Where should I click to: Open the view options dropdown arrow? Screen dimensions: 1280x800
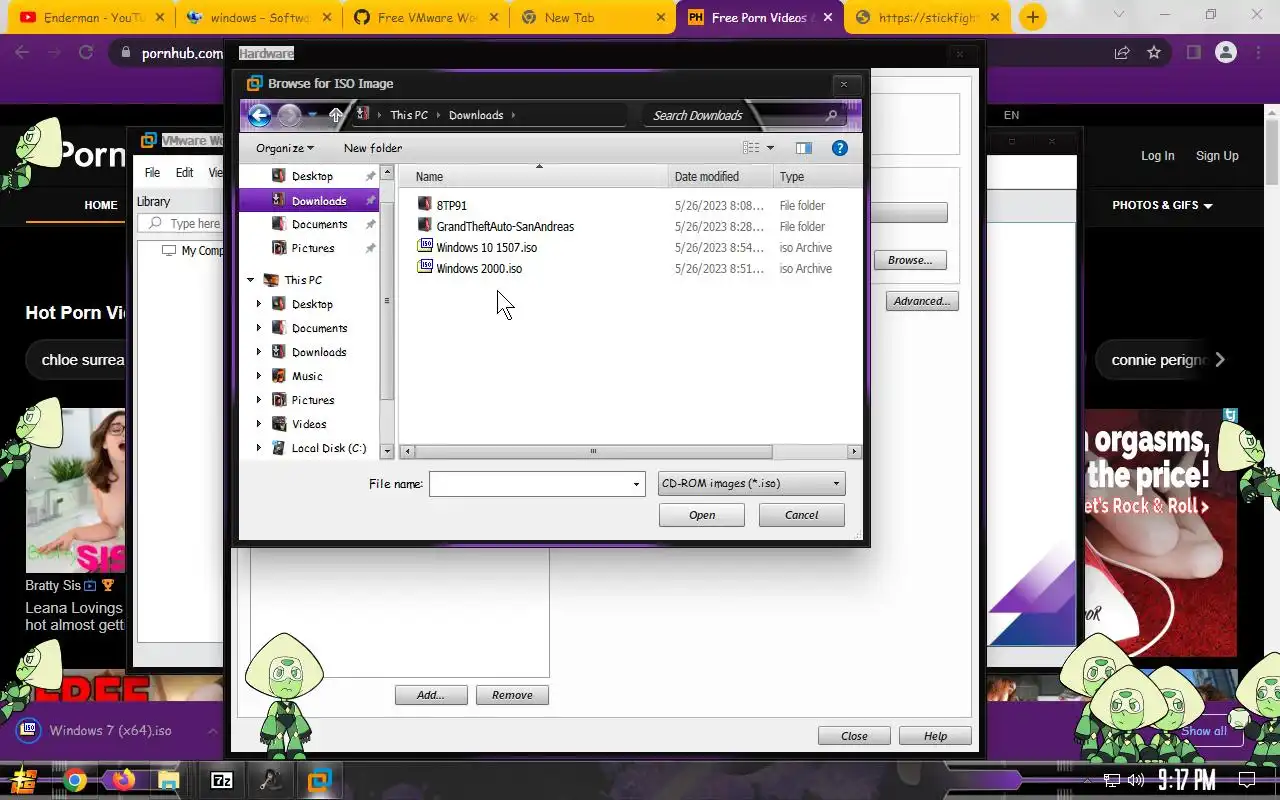click(x=770, y=148)
